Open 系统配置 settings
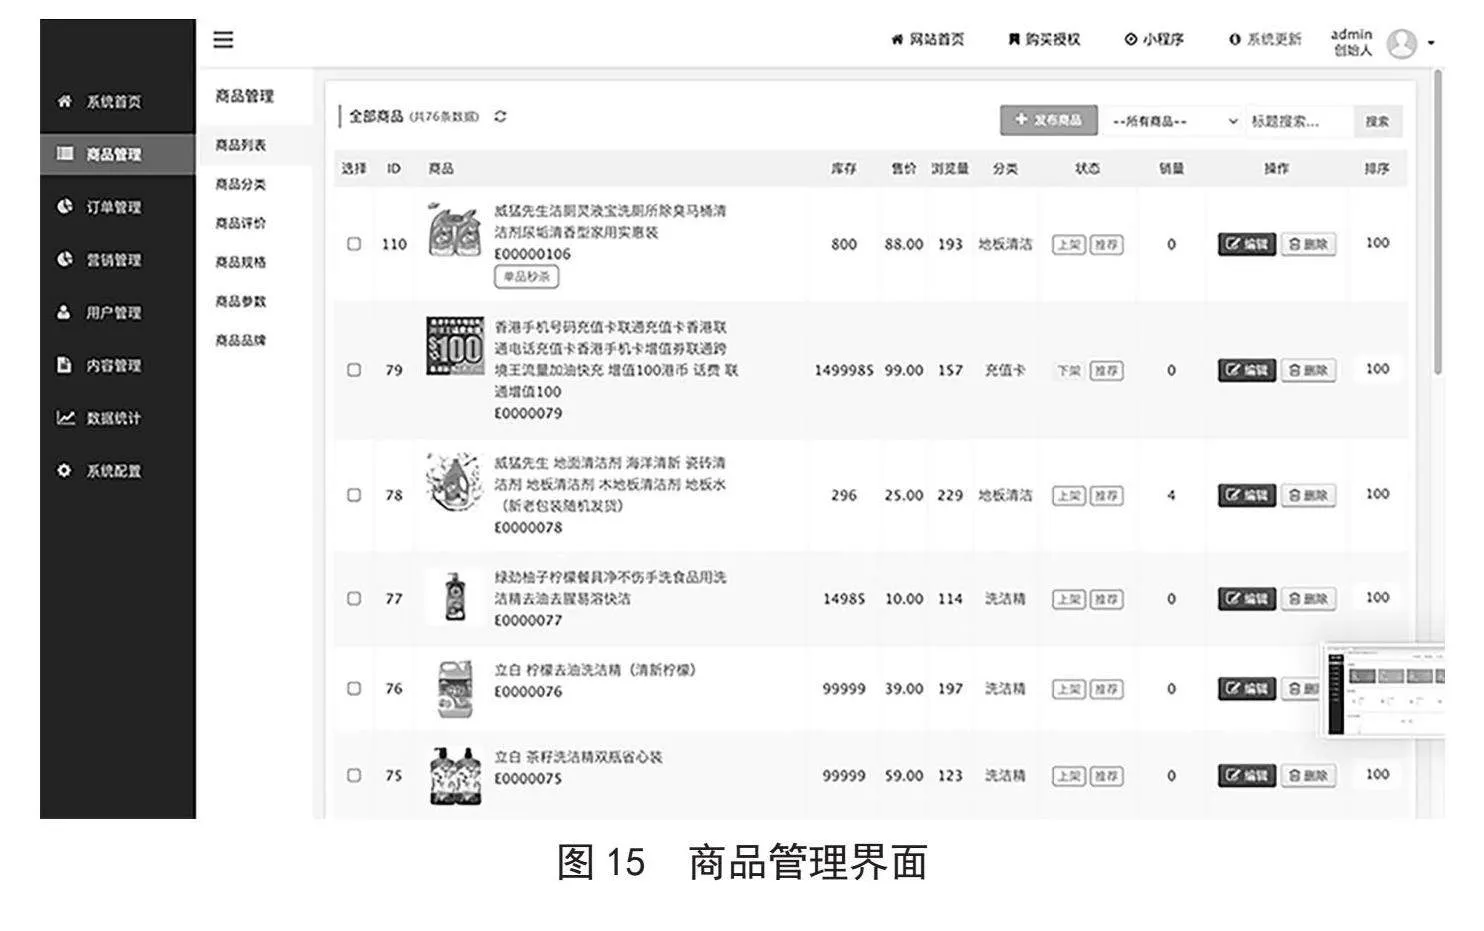 (x=100, y=471)
